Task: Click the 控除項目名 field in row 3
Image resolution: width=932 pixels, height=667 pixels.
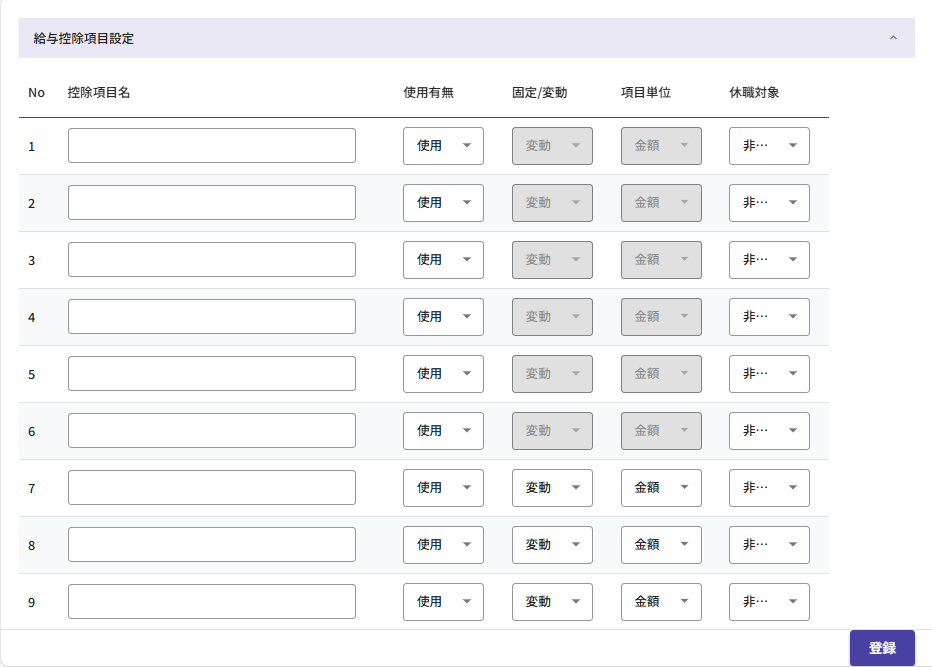Action: (211, 260)
